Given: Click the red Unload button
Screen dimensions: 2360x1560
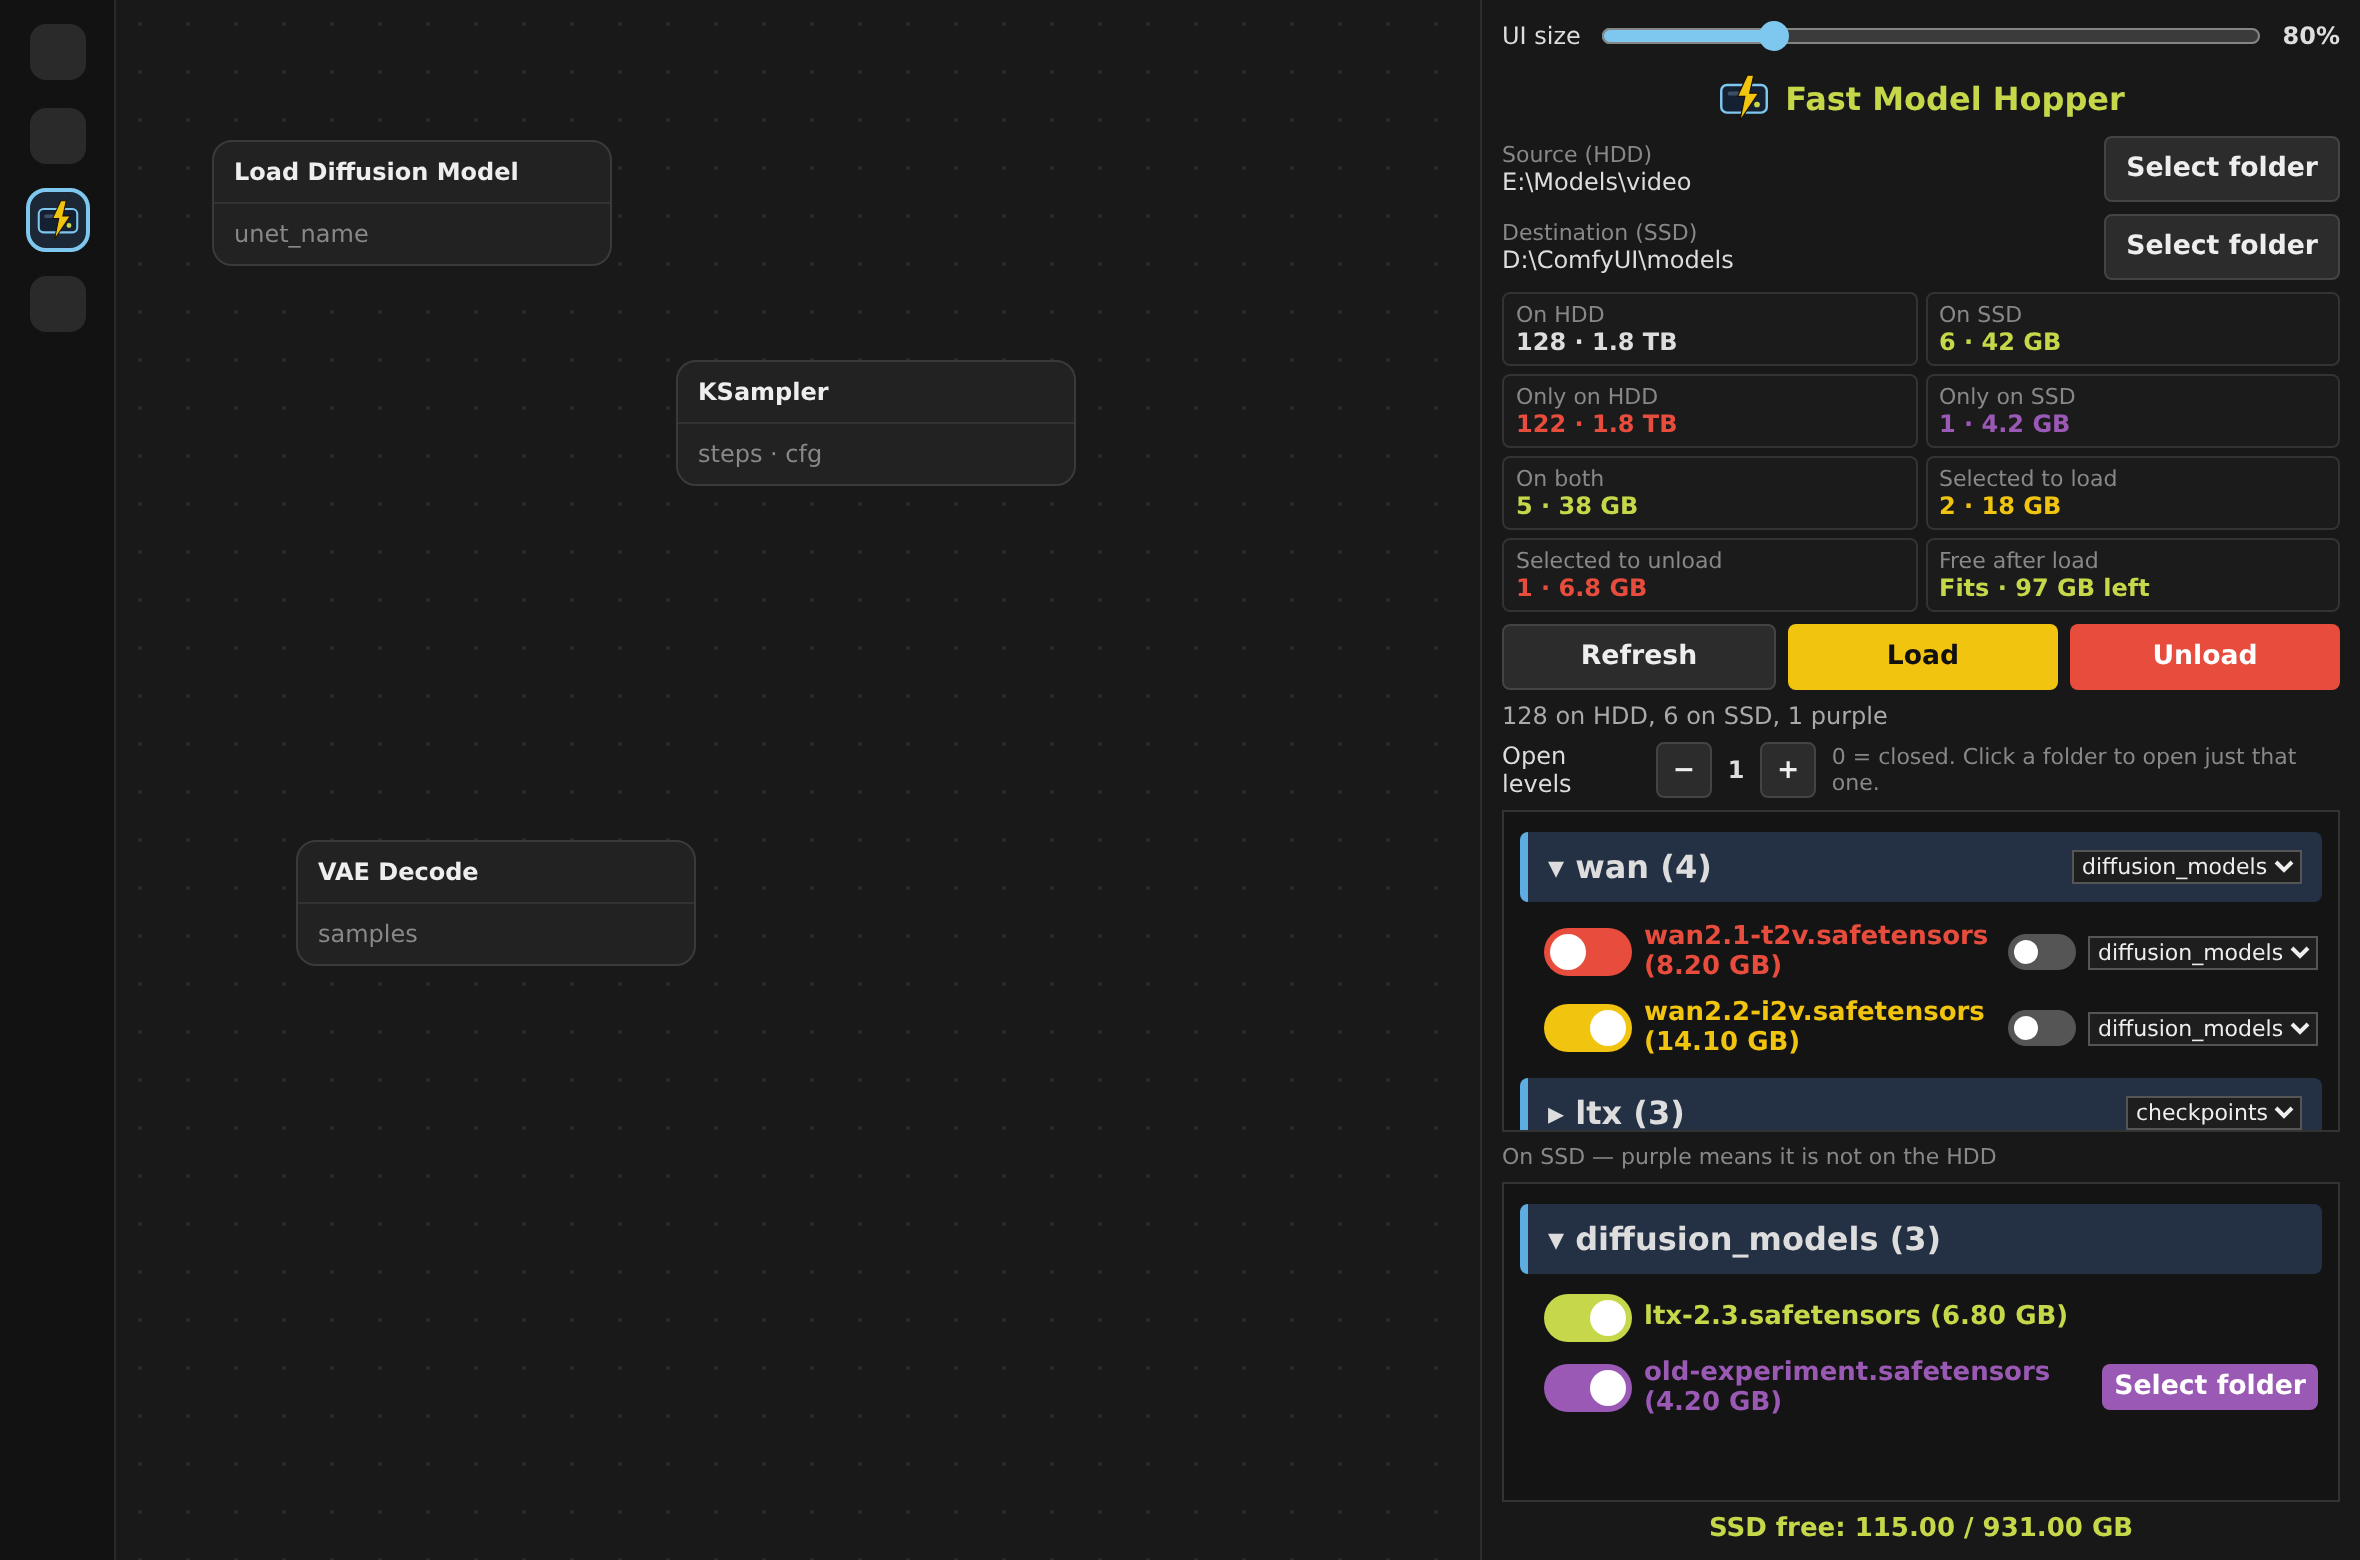Looking at the screenshot, I should coord(2204,656).
